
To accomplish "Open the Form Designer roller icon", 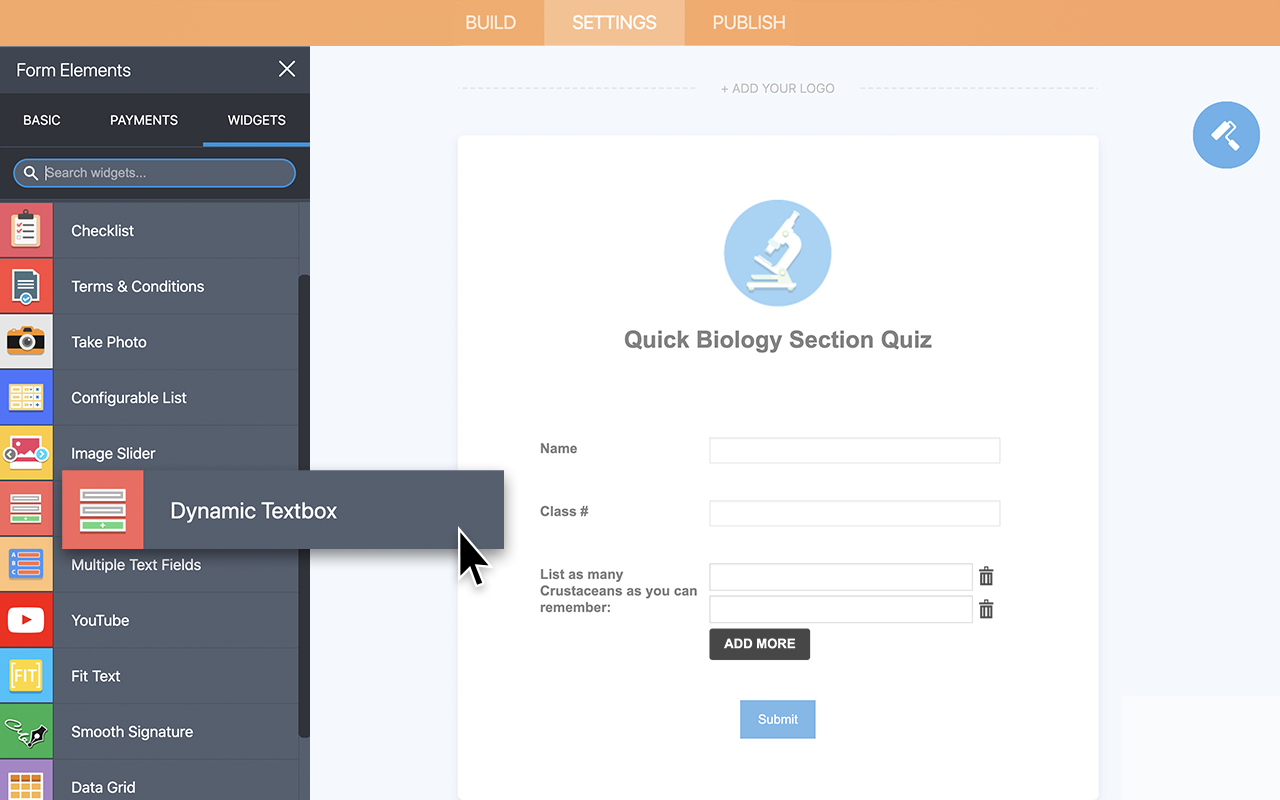I will [x=1226, y=135].
